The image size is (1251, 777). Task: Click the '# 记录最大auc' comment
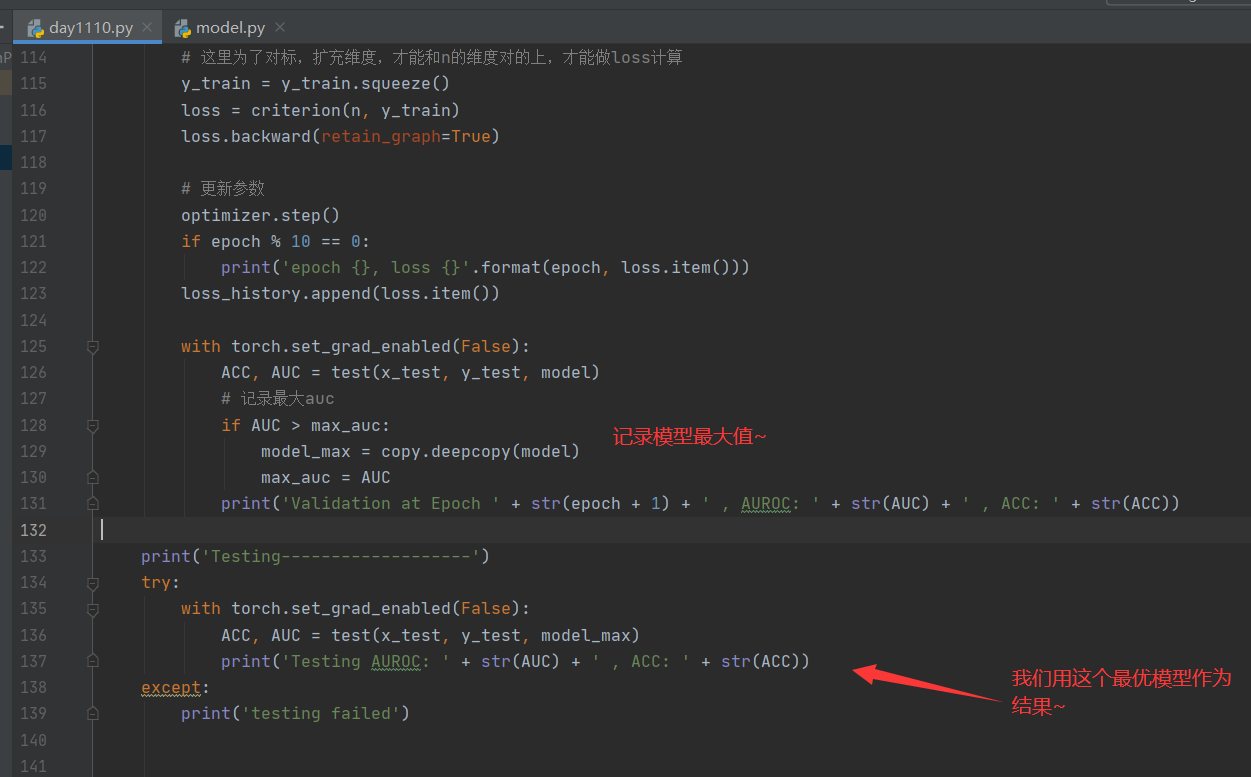coord(277,398)
